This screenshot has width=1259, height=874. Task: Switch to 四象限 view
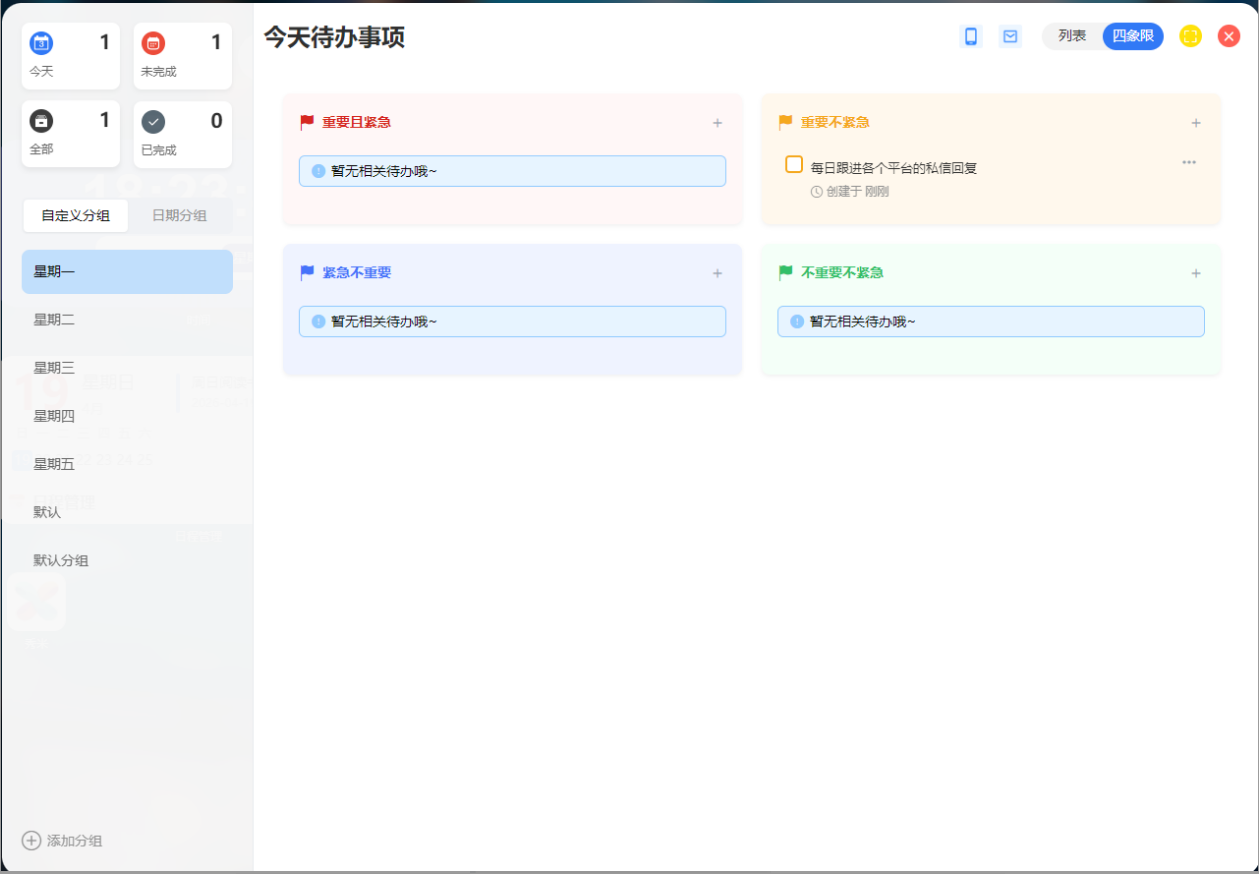(1133, 36)
